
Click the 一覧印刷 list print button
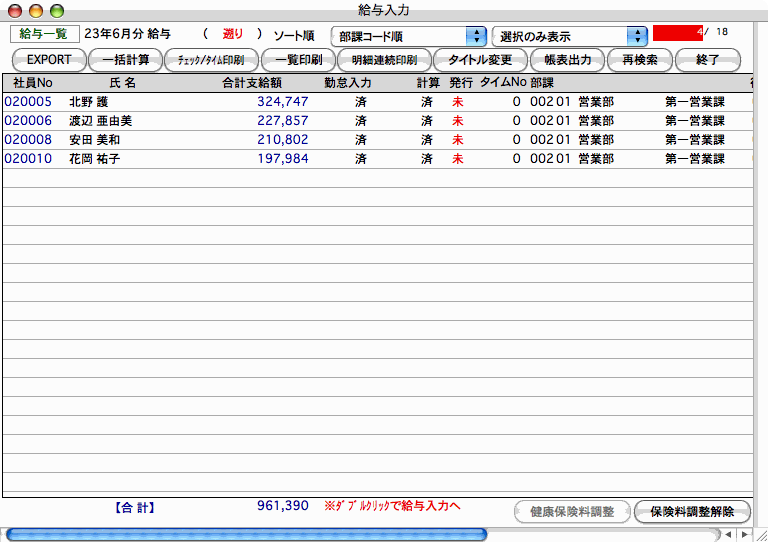(x=298, y=60)
